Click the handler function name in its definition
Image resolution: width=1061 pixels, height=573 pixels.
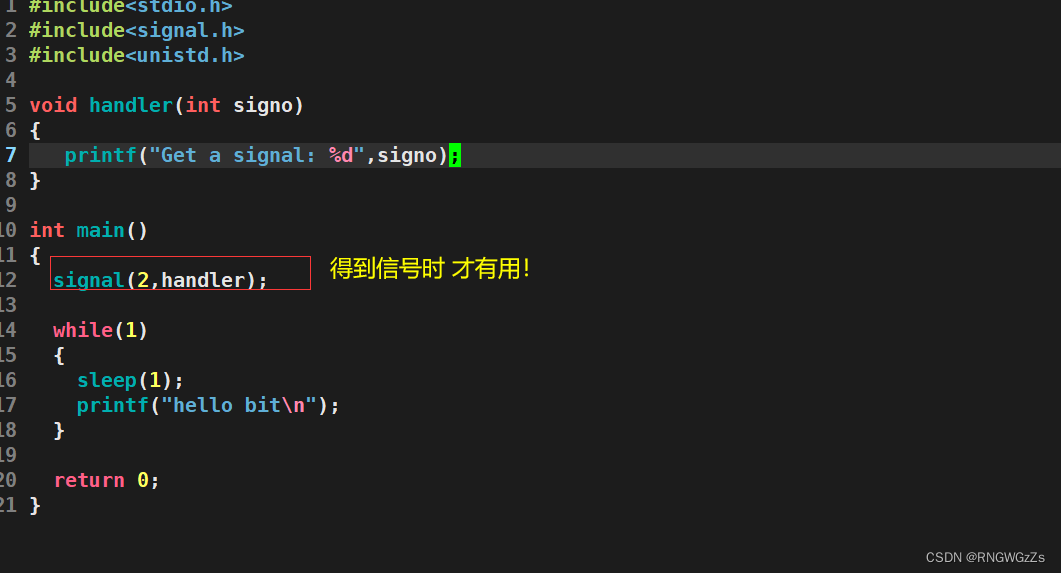(130, 105)
